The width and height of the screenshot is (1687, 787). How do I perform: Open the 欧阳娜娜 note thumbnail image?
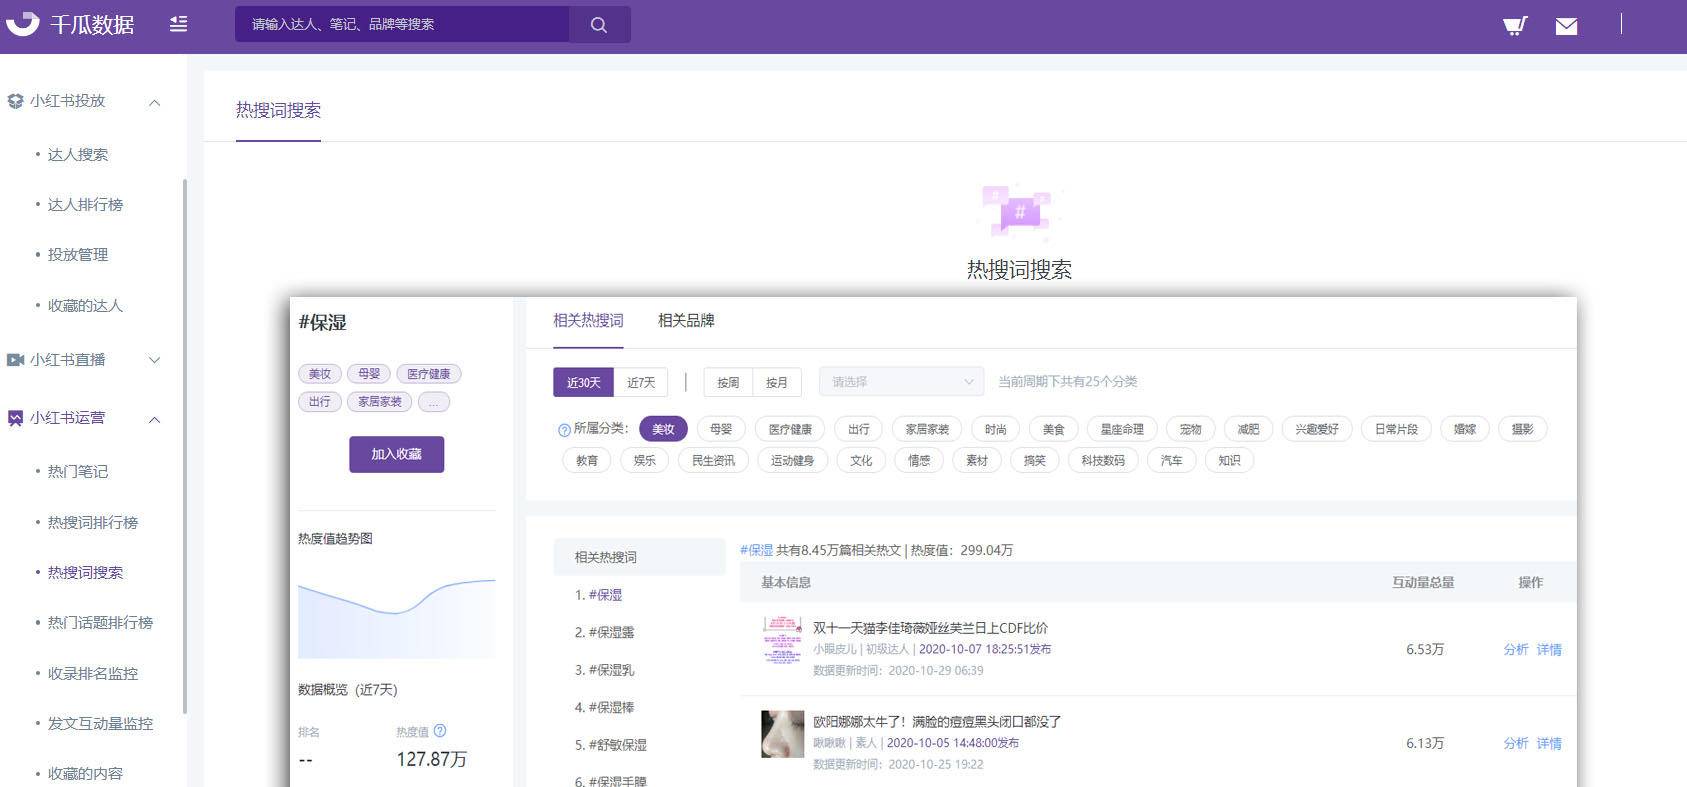(782, 734)
